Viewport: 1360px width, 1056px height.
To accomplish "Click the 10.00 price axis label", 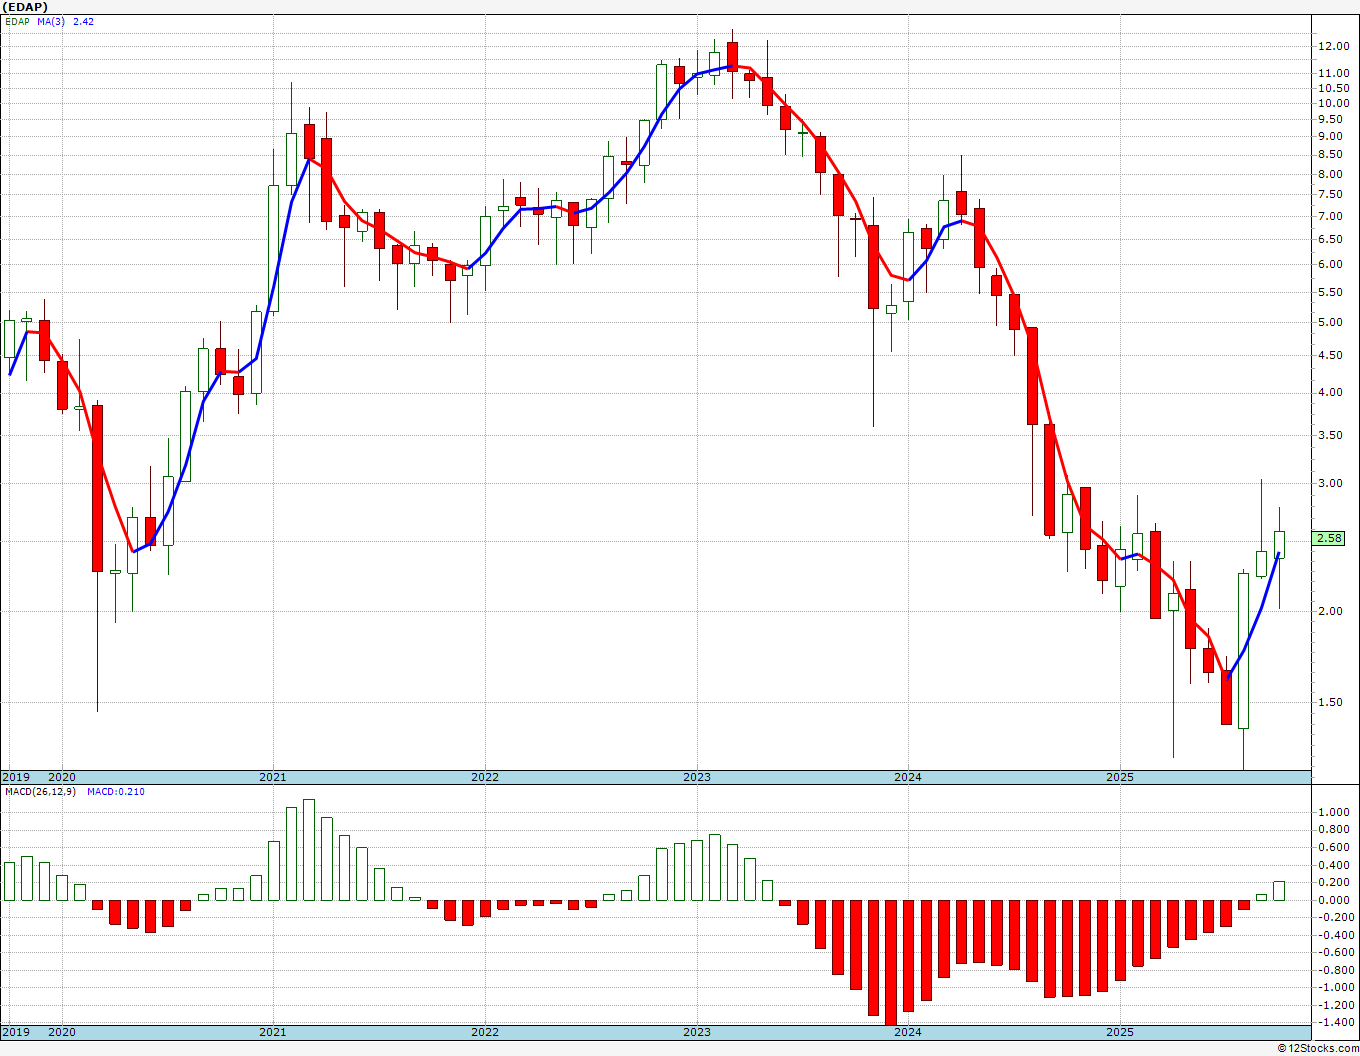I will [1332, 103].
